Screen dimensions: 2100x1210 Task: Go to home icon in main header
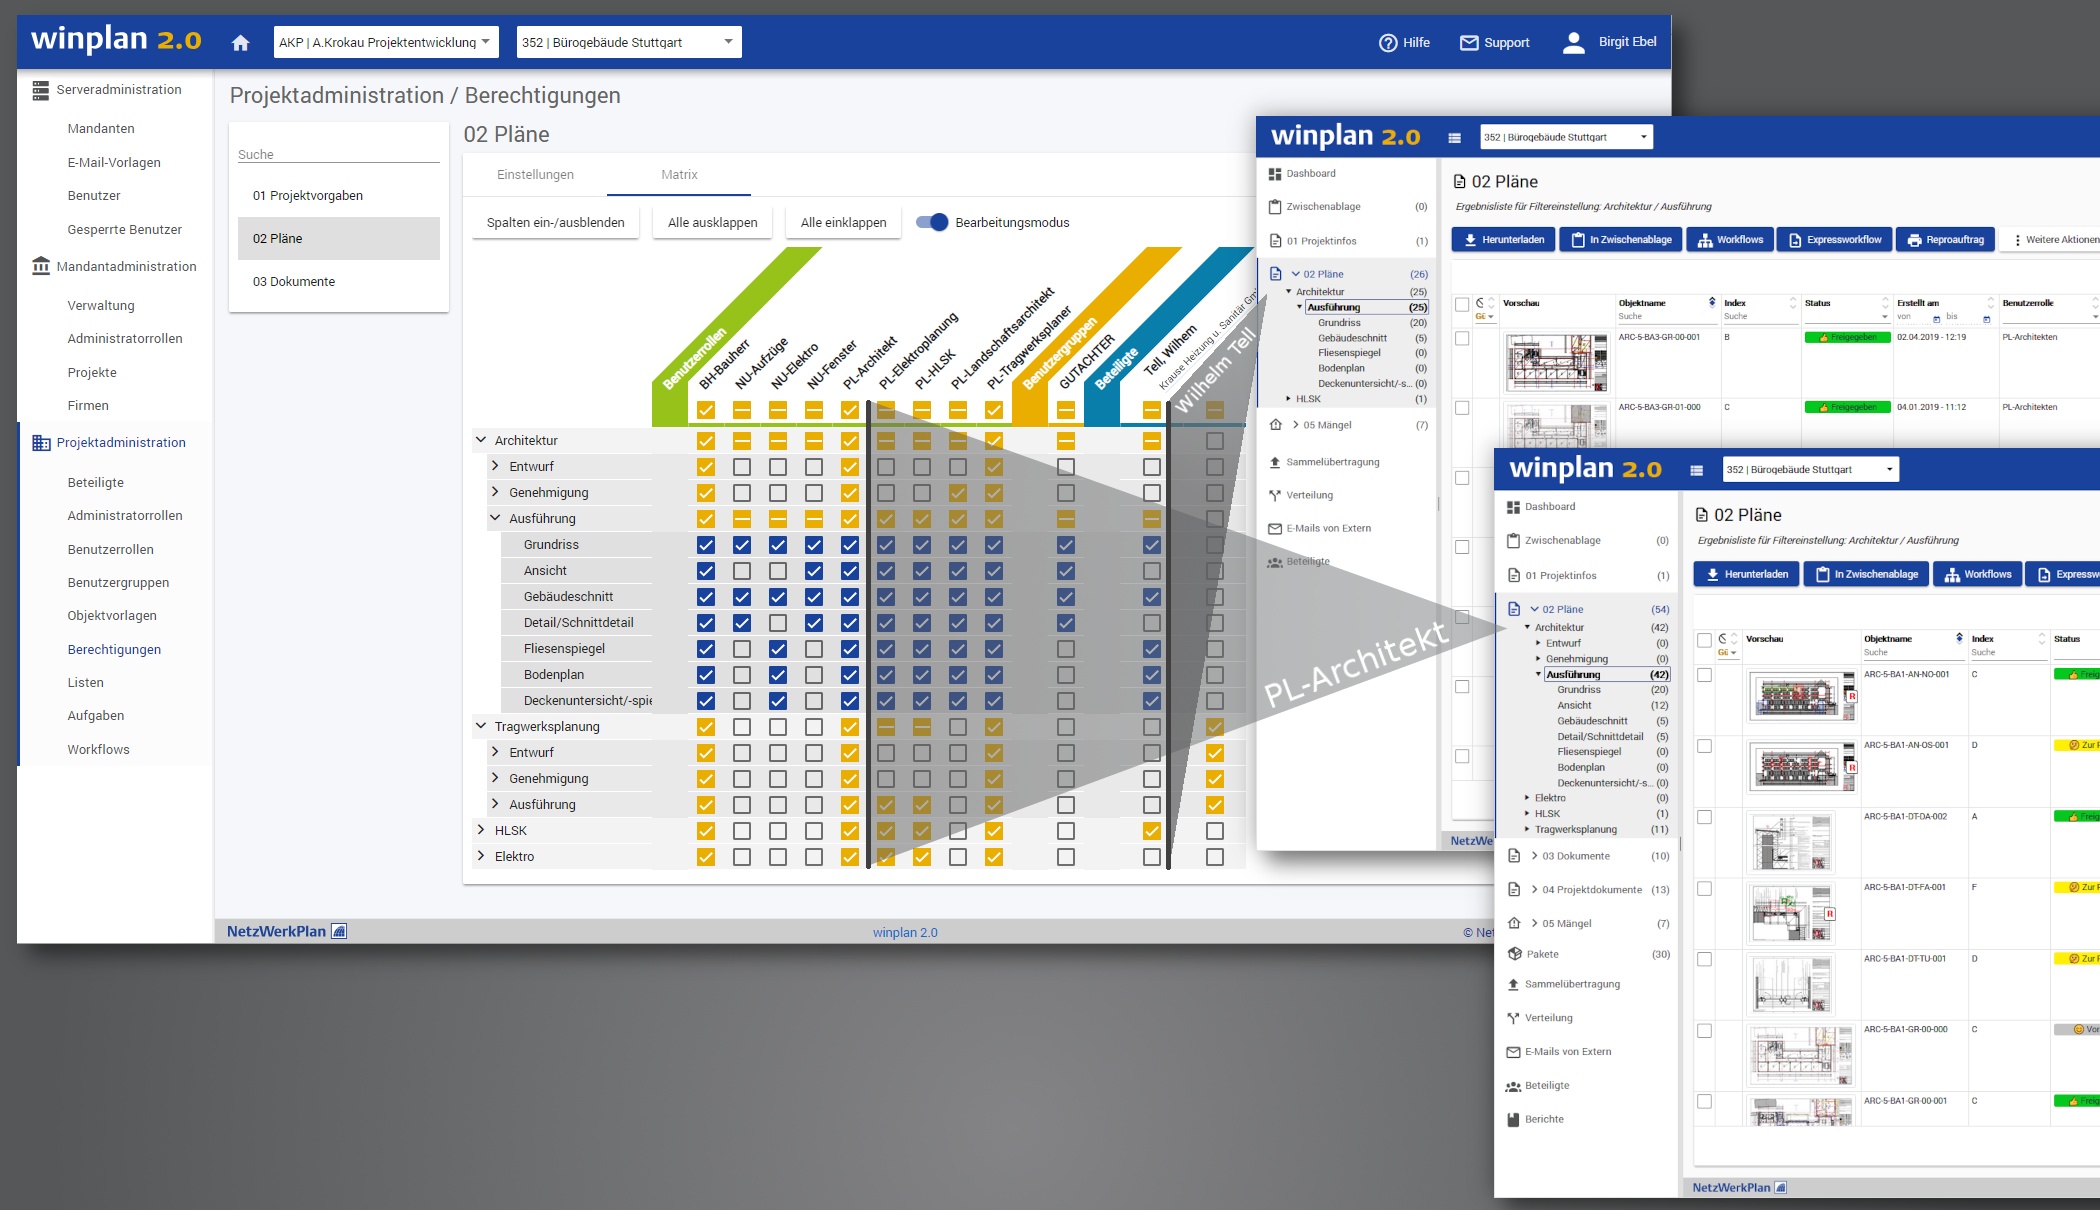(240, 42)
